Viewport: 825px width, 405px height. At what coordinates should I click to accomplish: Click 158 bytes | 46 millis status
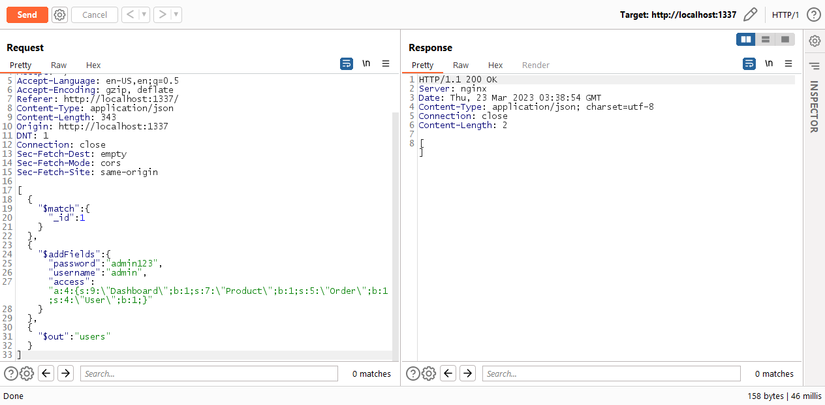[x=784, y=396]
